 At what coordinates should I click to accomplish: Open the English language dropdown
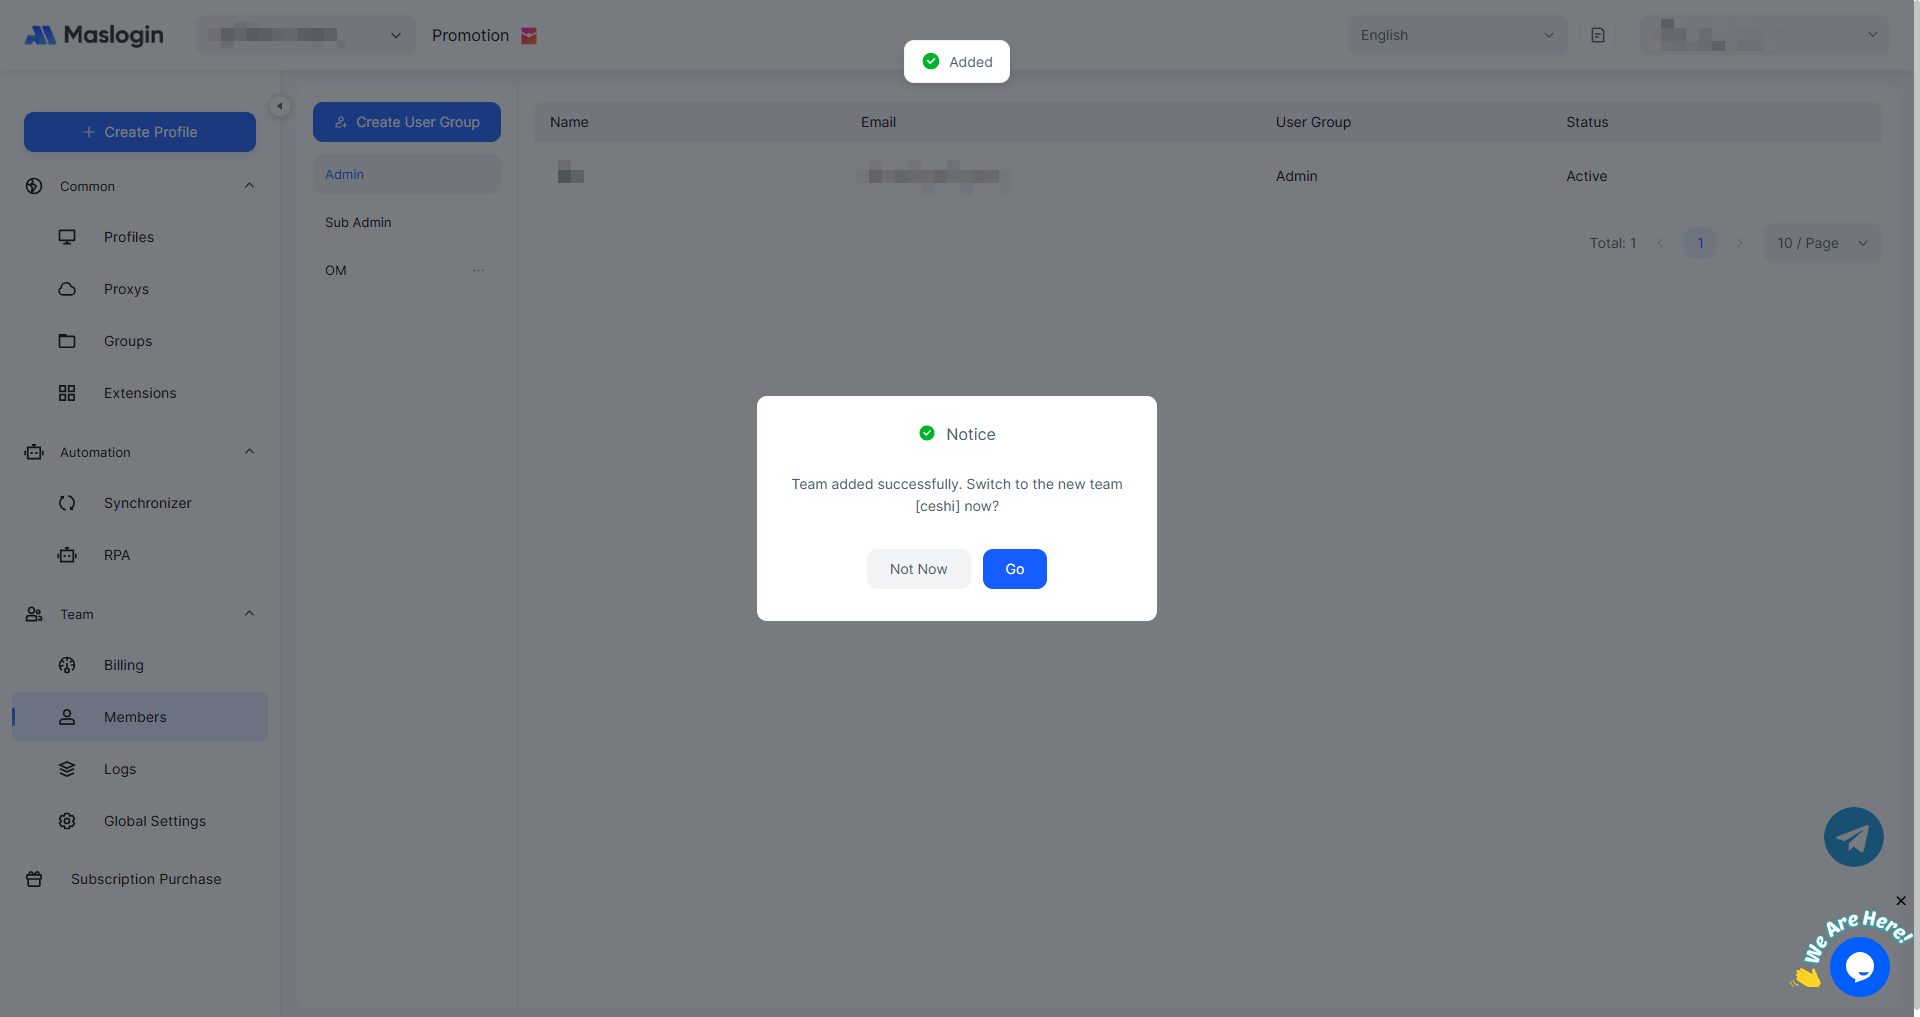tap(1456, 35)
